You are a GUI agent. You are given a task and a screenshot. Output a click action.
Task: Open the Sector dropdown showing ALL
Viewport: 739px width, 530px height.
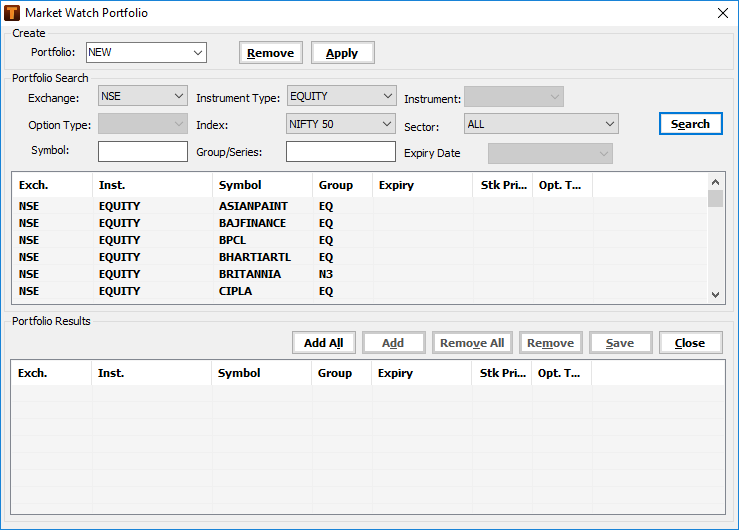[x=541, y=124]
